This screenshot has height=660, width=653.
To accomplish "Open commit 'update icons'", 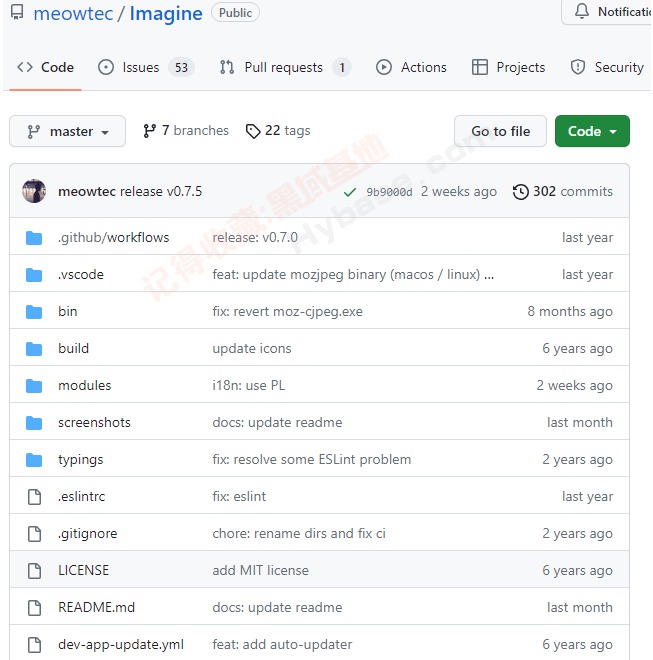I will pyautogui.click(x=252, y=349).
